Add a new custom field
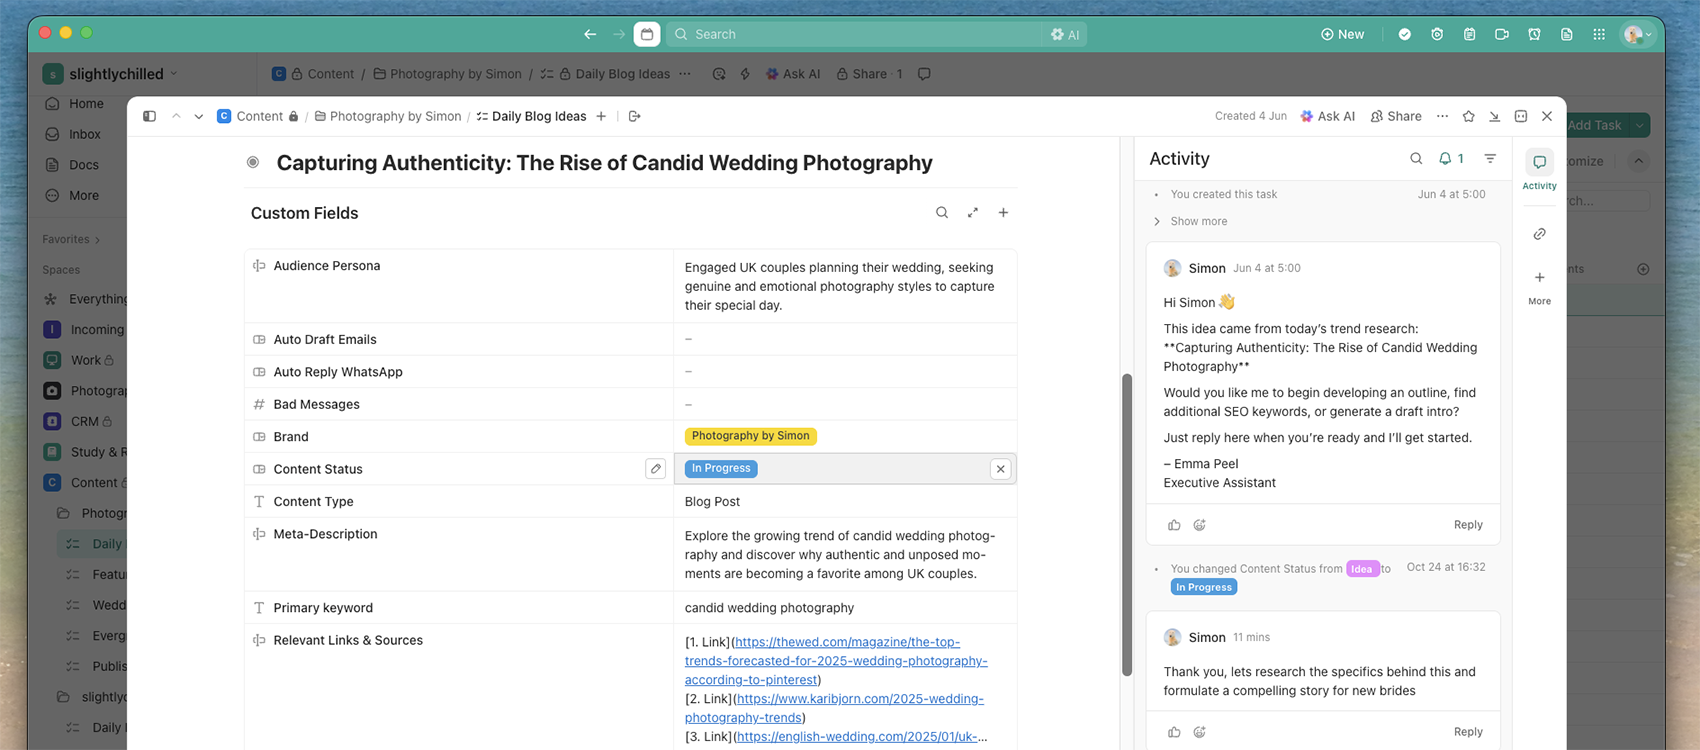The width and height of the screenshot is (1700, 750). point(1003,213)
